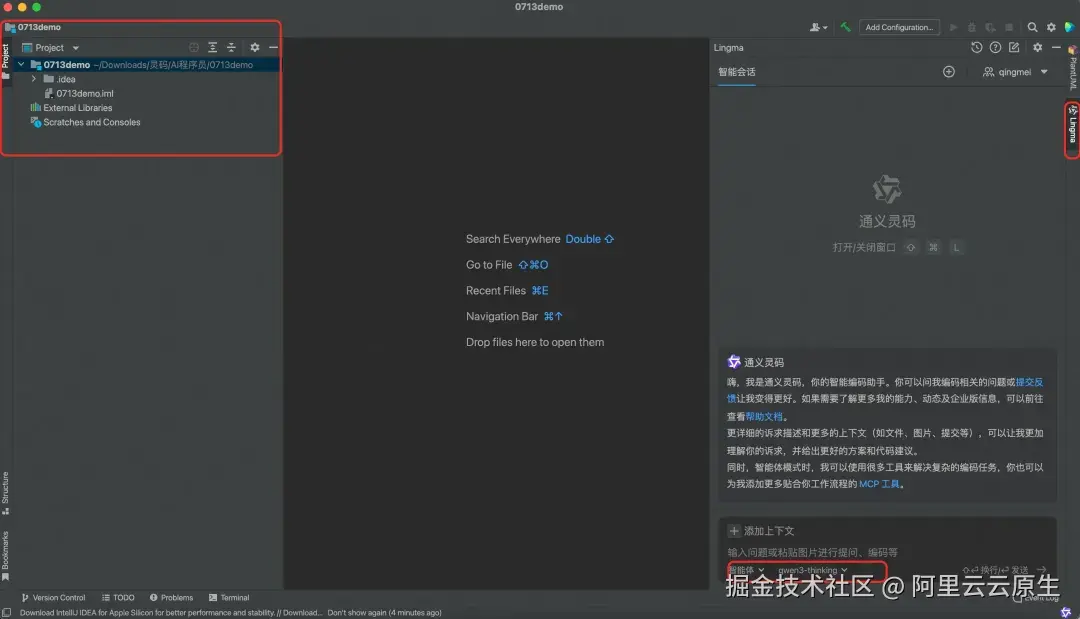Select Scratches and Consoles node
Screen dimensions: 1080x619
(x=91, y=122)
